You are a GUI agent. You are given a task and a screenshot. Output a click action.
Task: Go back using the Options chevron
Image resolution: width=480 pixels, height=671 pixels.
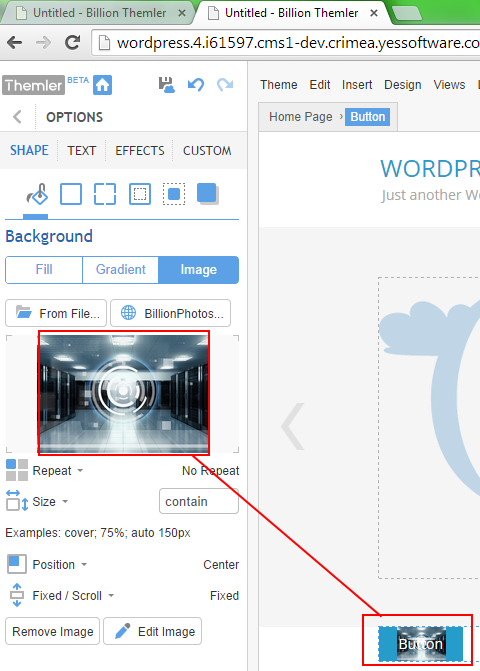click(x=18, y=117)
